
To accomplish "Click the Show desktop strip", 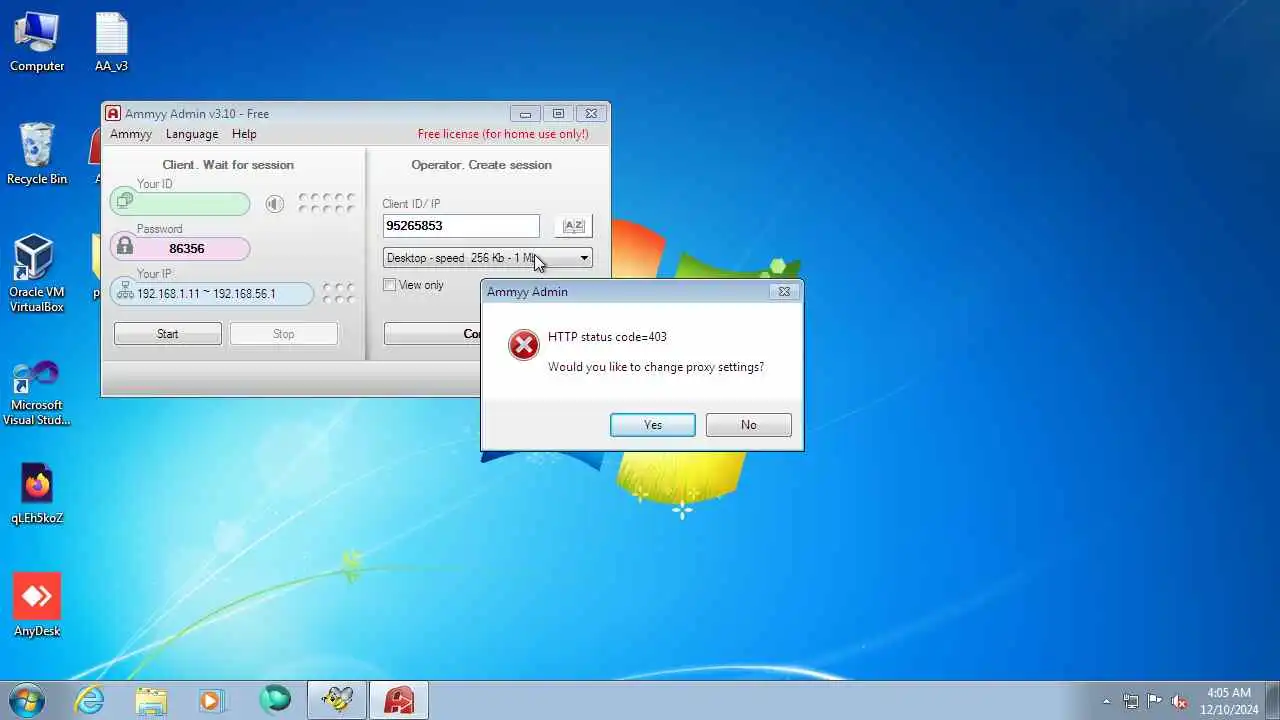I will 1272,700.
